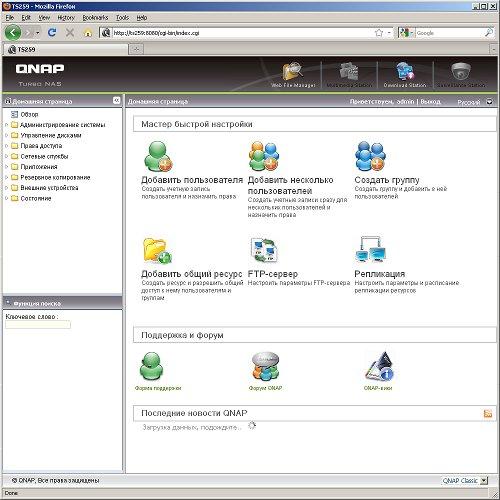500x500 pixels.
Task: Select the TS259 browser tab
Action: point(65,49)
